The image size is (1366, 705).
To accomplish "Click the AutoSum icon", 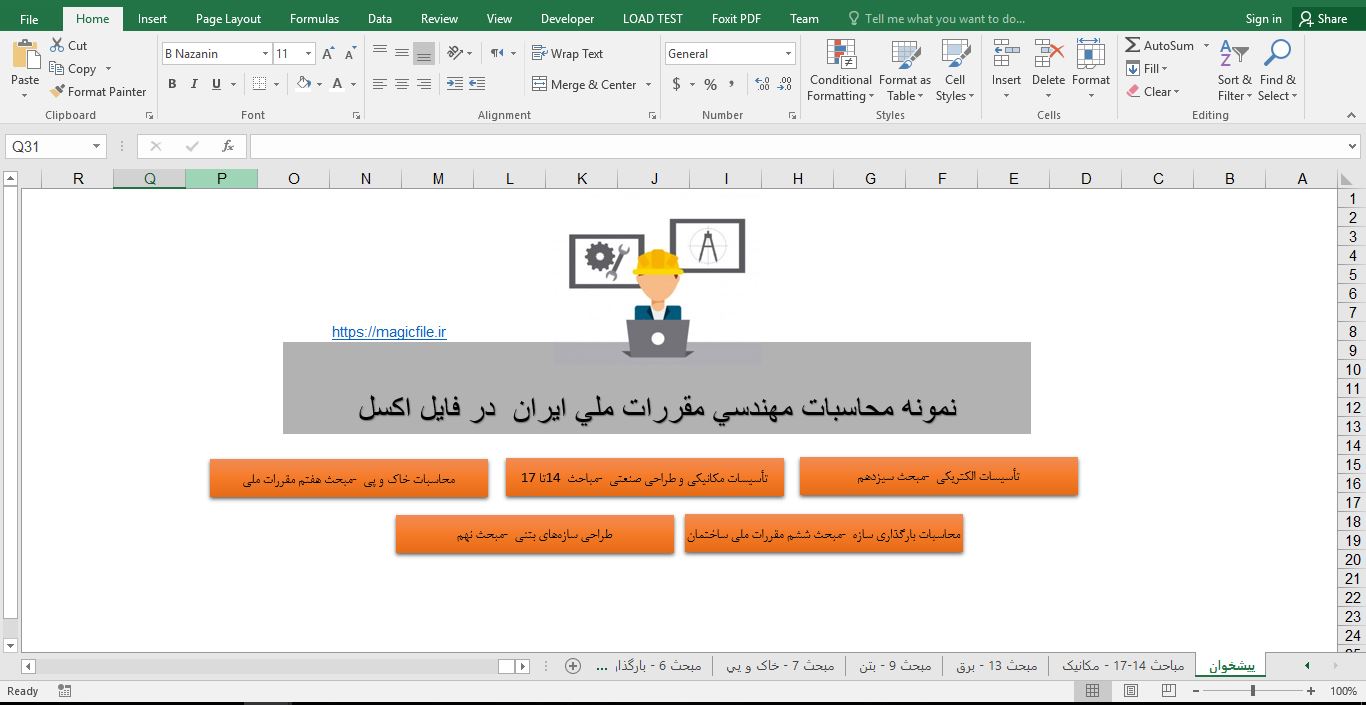I will point(1133,45).
